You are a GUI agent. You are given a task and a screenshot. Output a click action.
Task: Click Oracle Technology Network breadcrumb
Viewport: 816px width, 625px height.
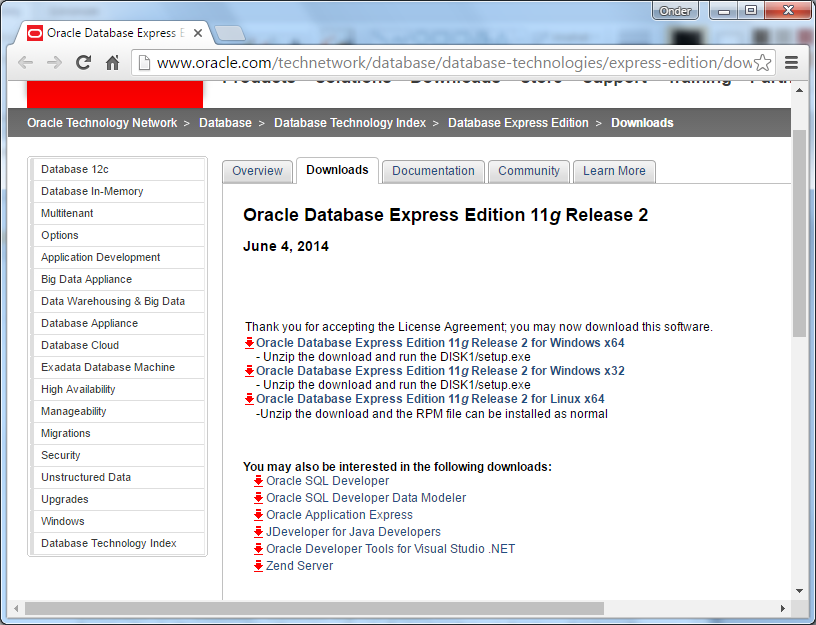tap(102, 123)
